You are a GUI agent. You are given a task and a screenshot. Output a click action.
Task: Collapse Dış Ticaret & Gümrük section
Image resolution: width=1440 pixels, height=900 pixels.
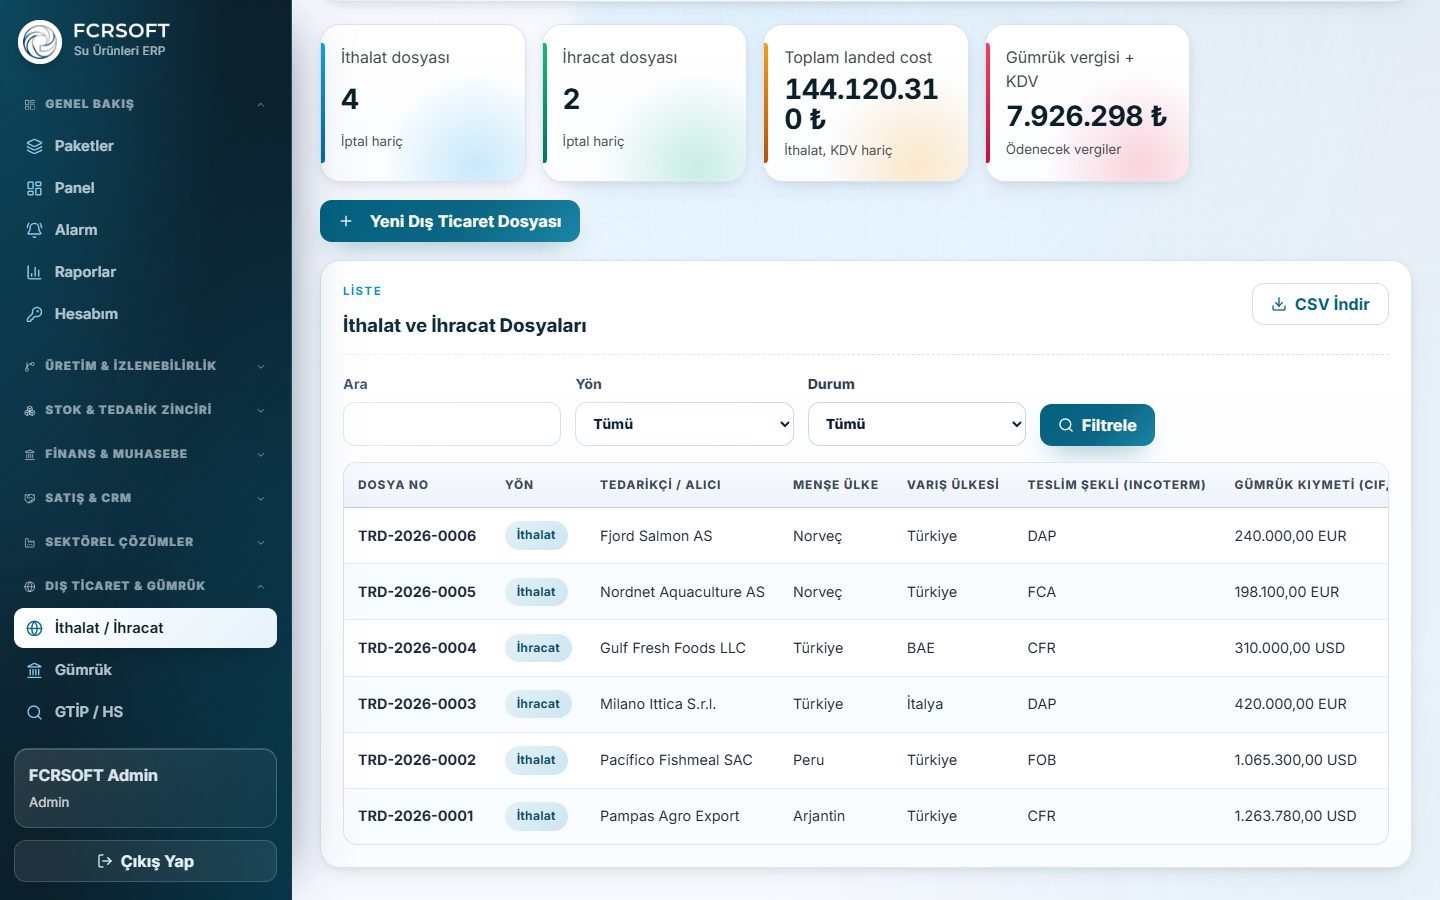[145, 586]
